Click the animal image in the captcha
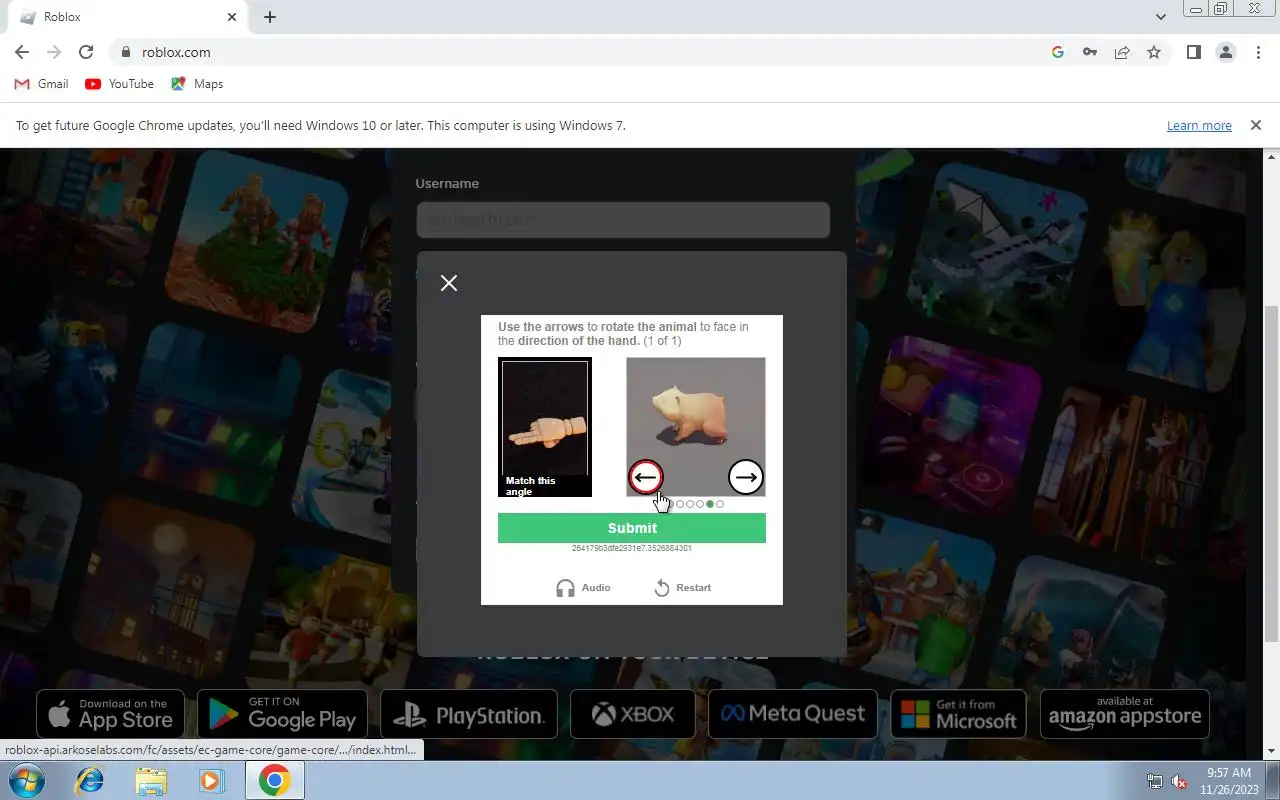 pyautogui.click(x=696, y=427)
